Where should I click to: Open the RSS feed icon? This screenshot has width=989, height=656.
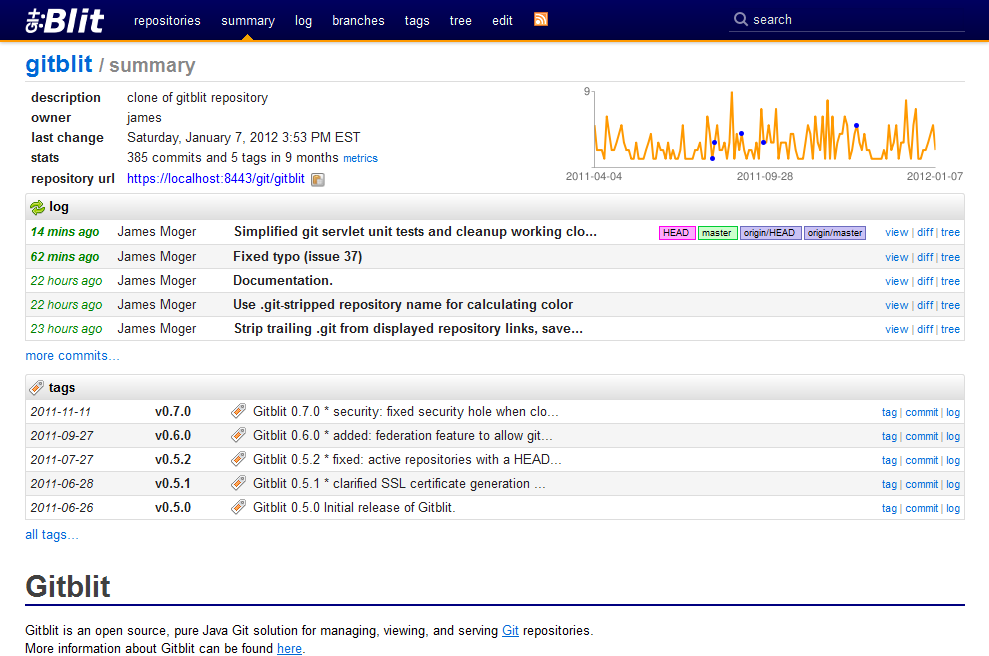[x=541, y=20]
